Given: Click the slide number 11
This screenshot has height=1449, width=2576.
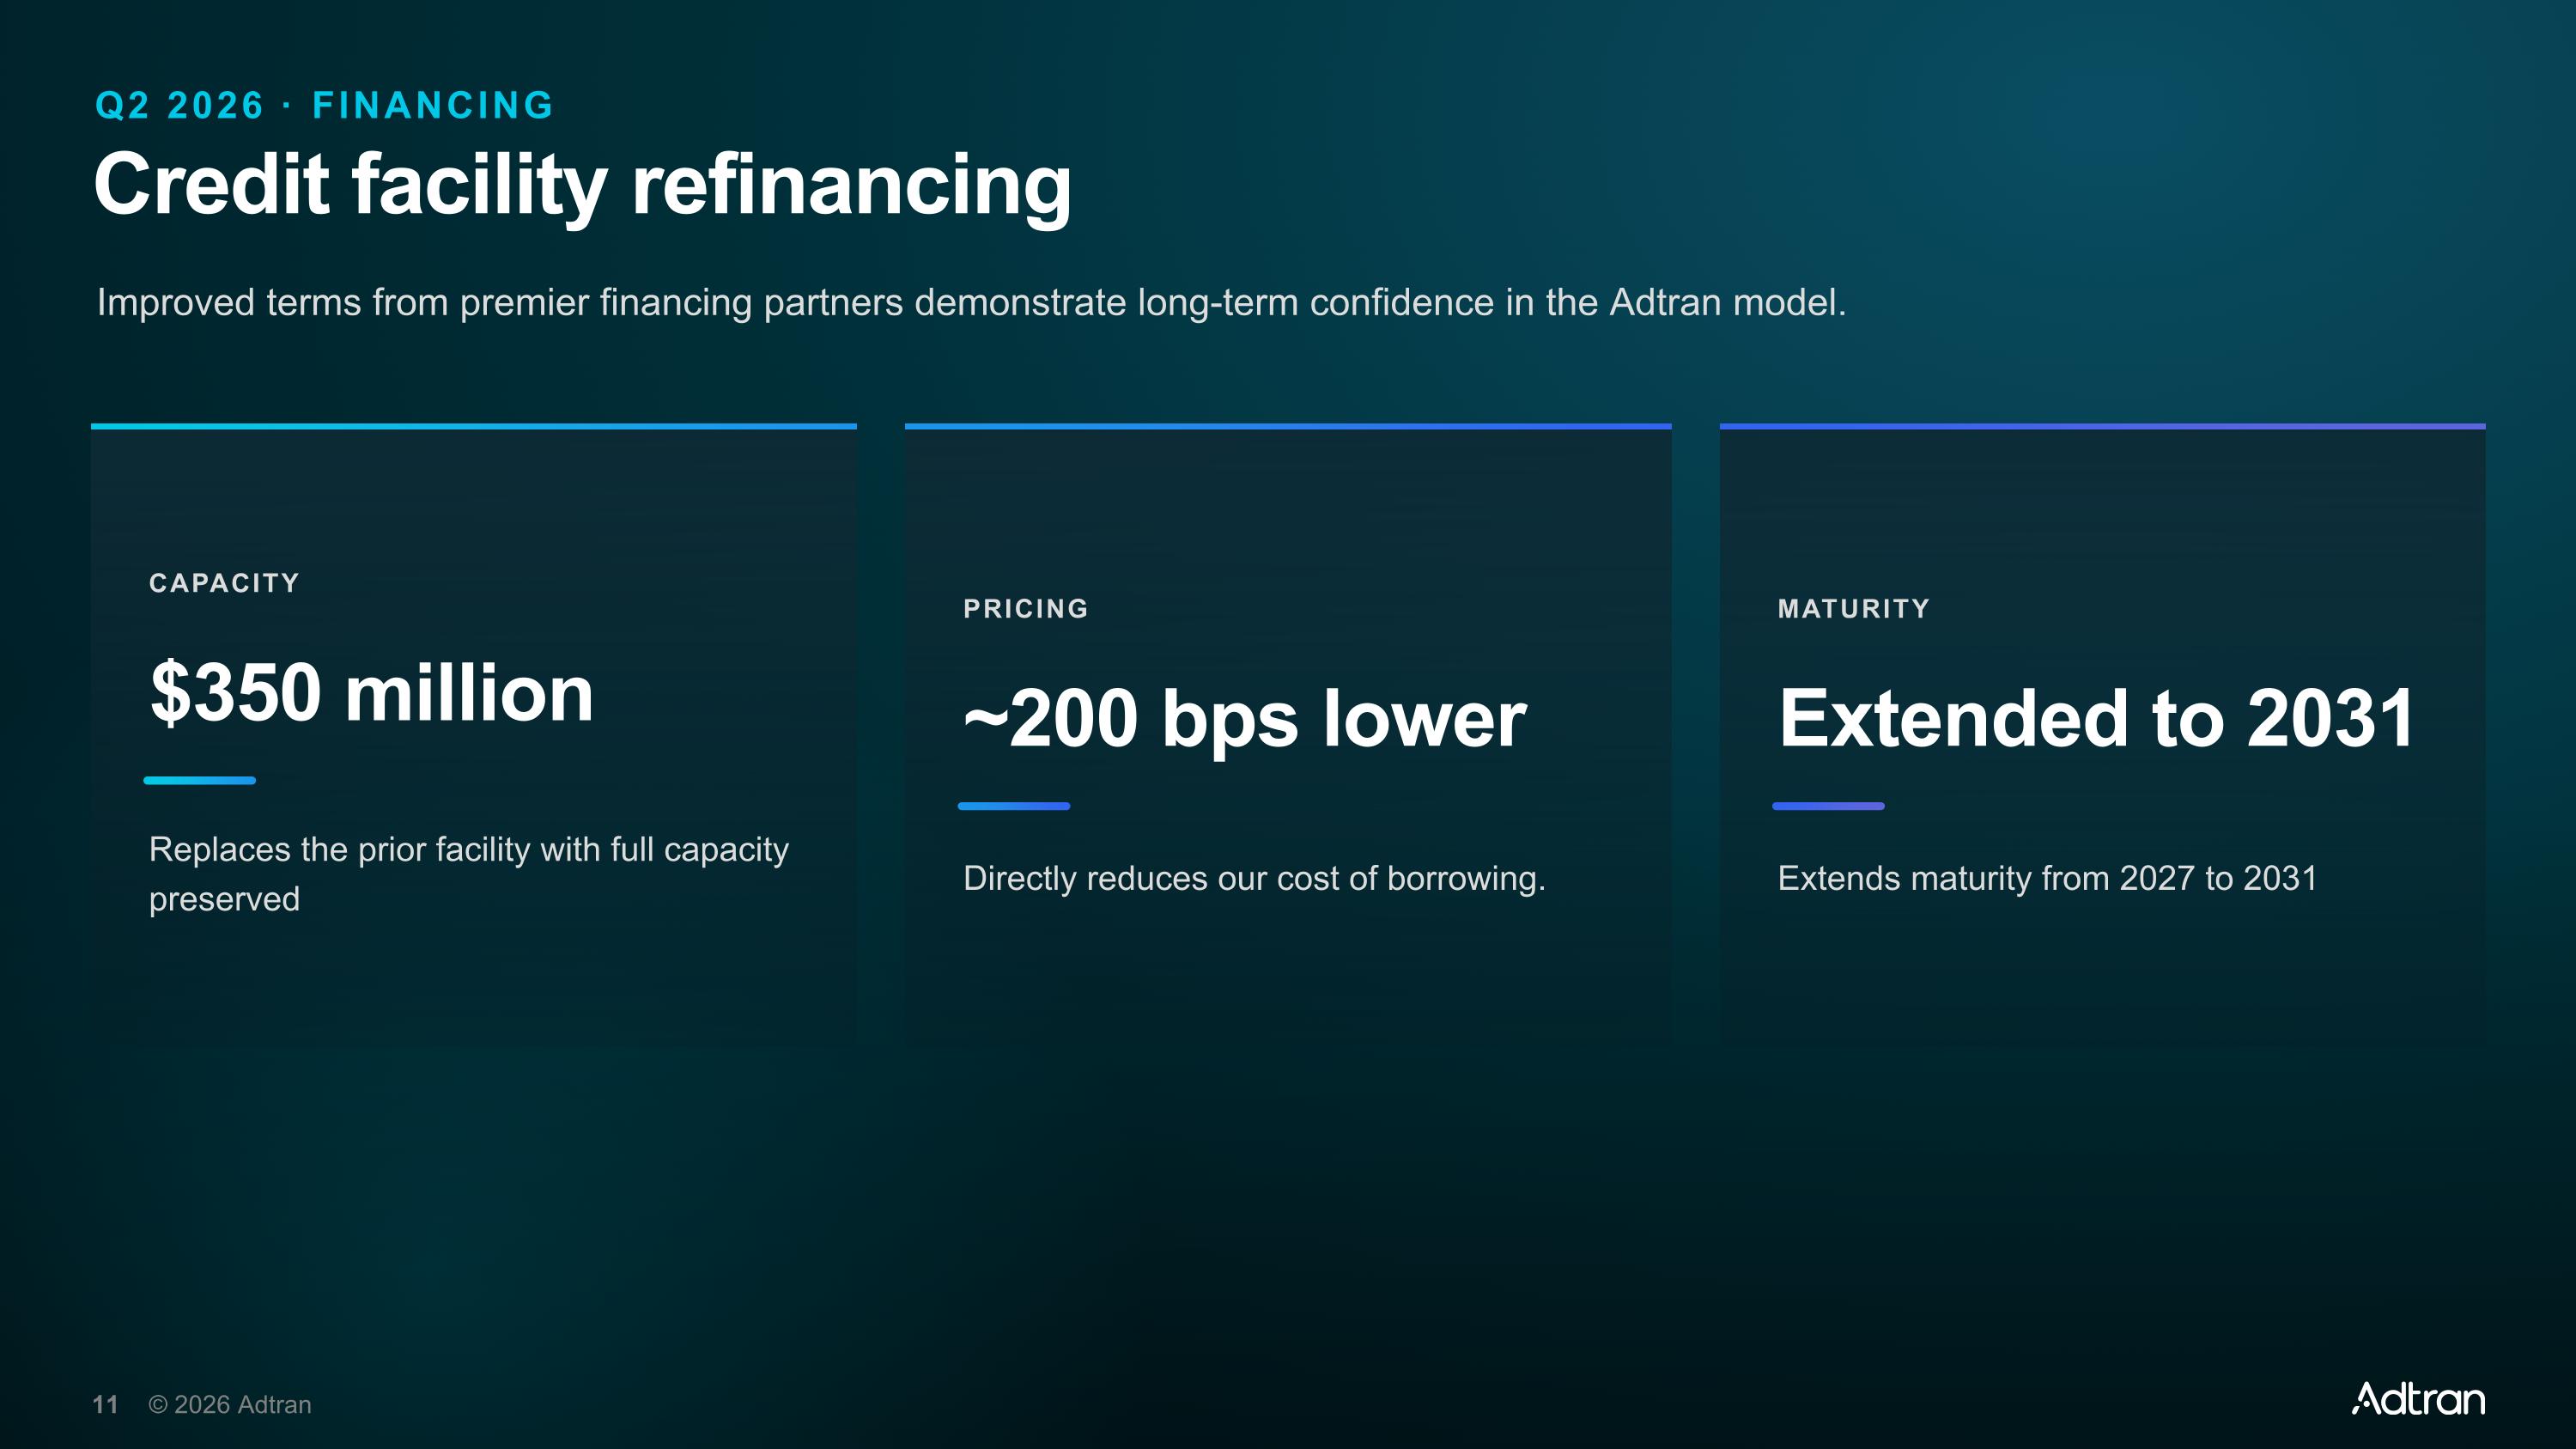Looking at the screenshot, I should pyautogui.click(x=105, y=1405).
